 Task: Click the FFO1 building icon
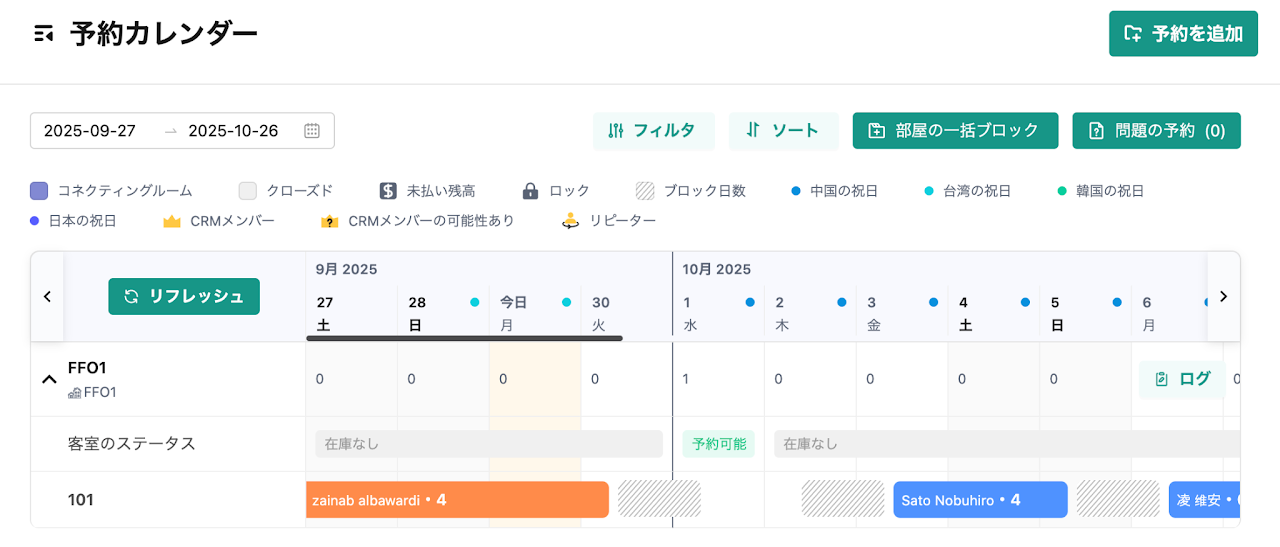74,393
